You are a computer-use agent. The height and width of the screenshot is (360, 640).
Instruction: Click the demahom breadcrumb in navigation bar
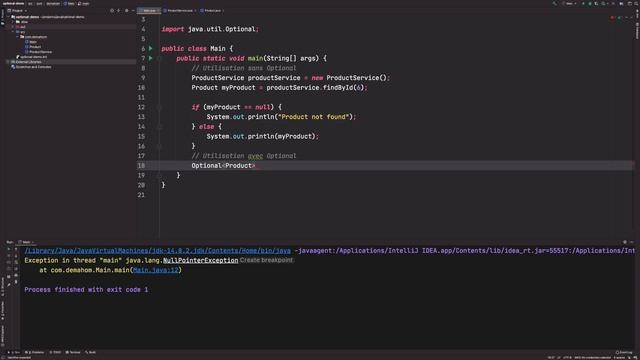(53, 3)
